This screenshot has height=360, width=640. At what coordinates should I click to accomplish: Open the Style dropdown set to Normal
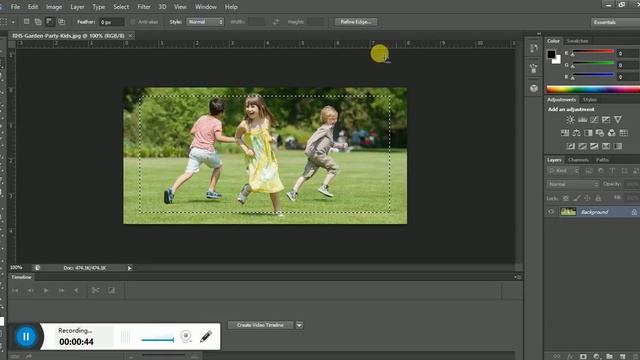point(205,22)
